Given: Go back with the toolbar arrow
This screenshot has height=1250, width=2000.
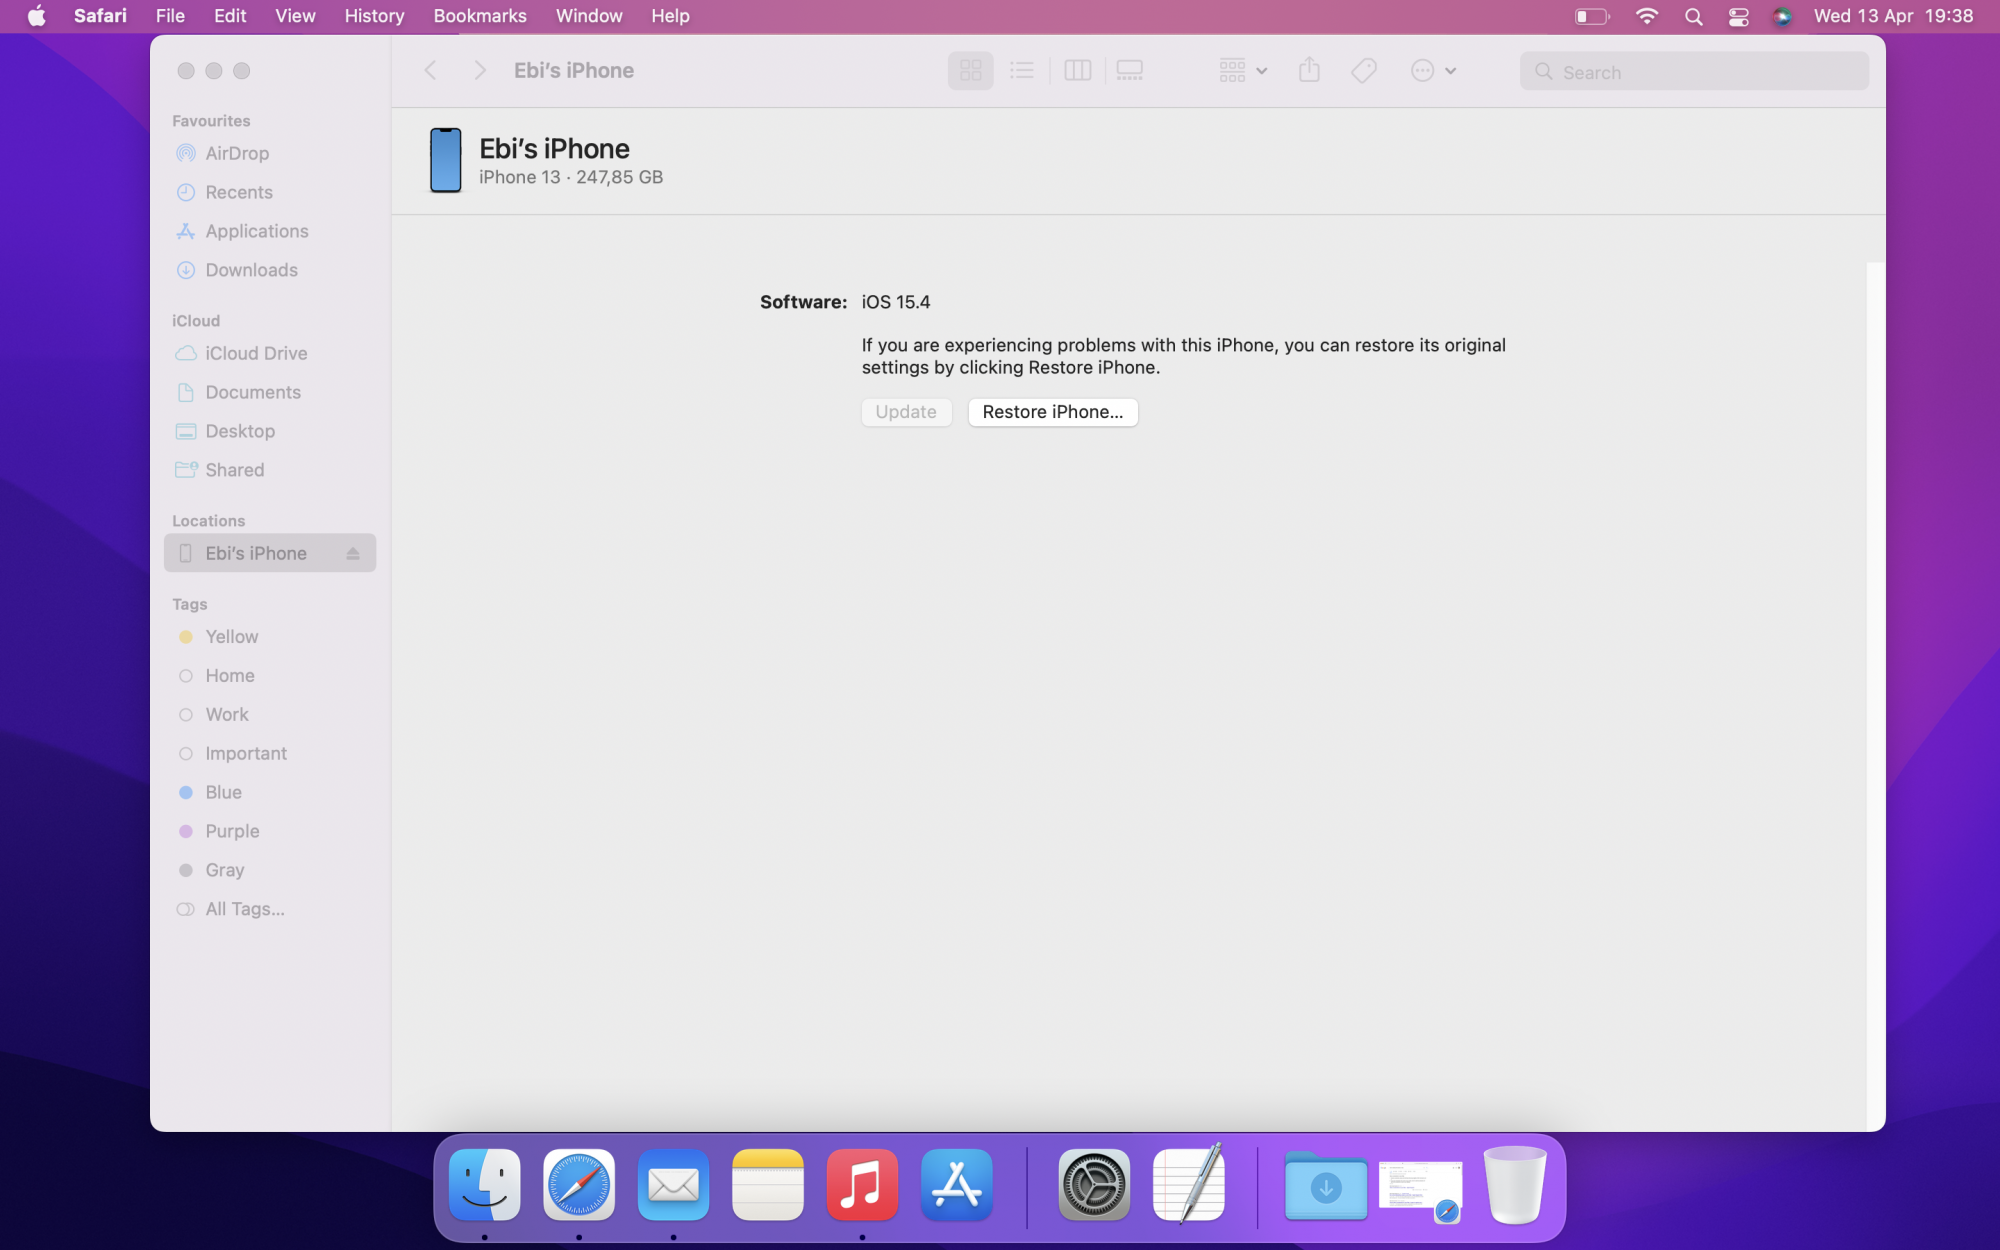Looking at the screenshot, I should 430,70.
